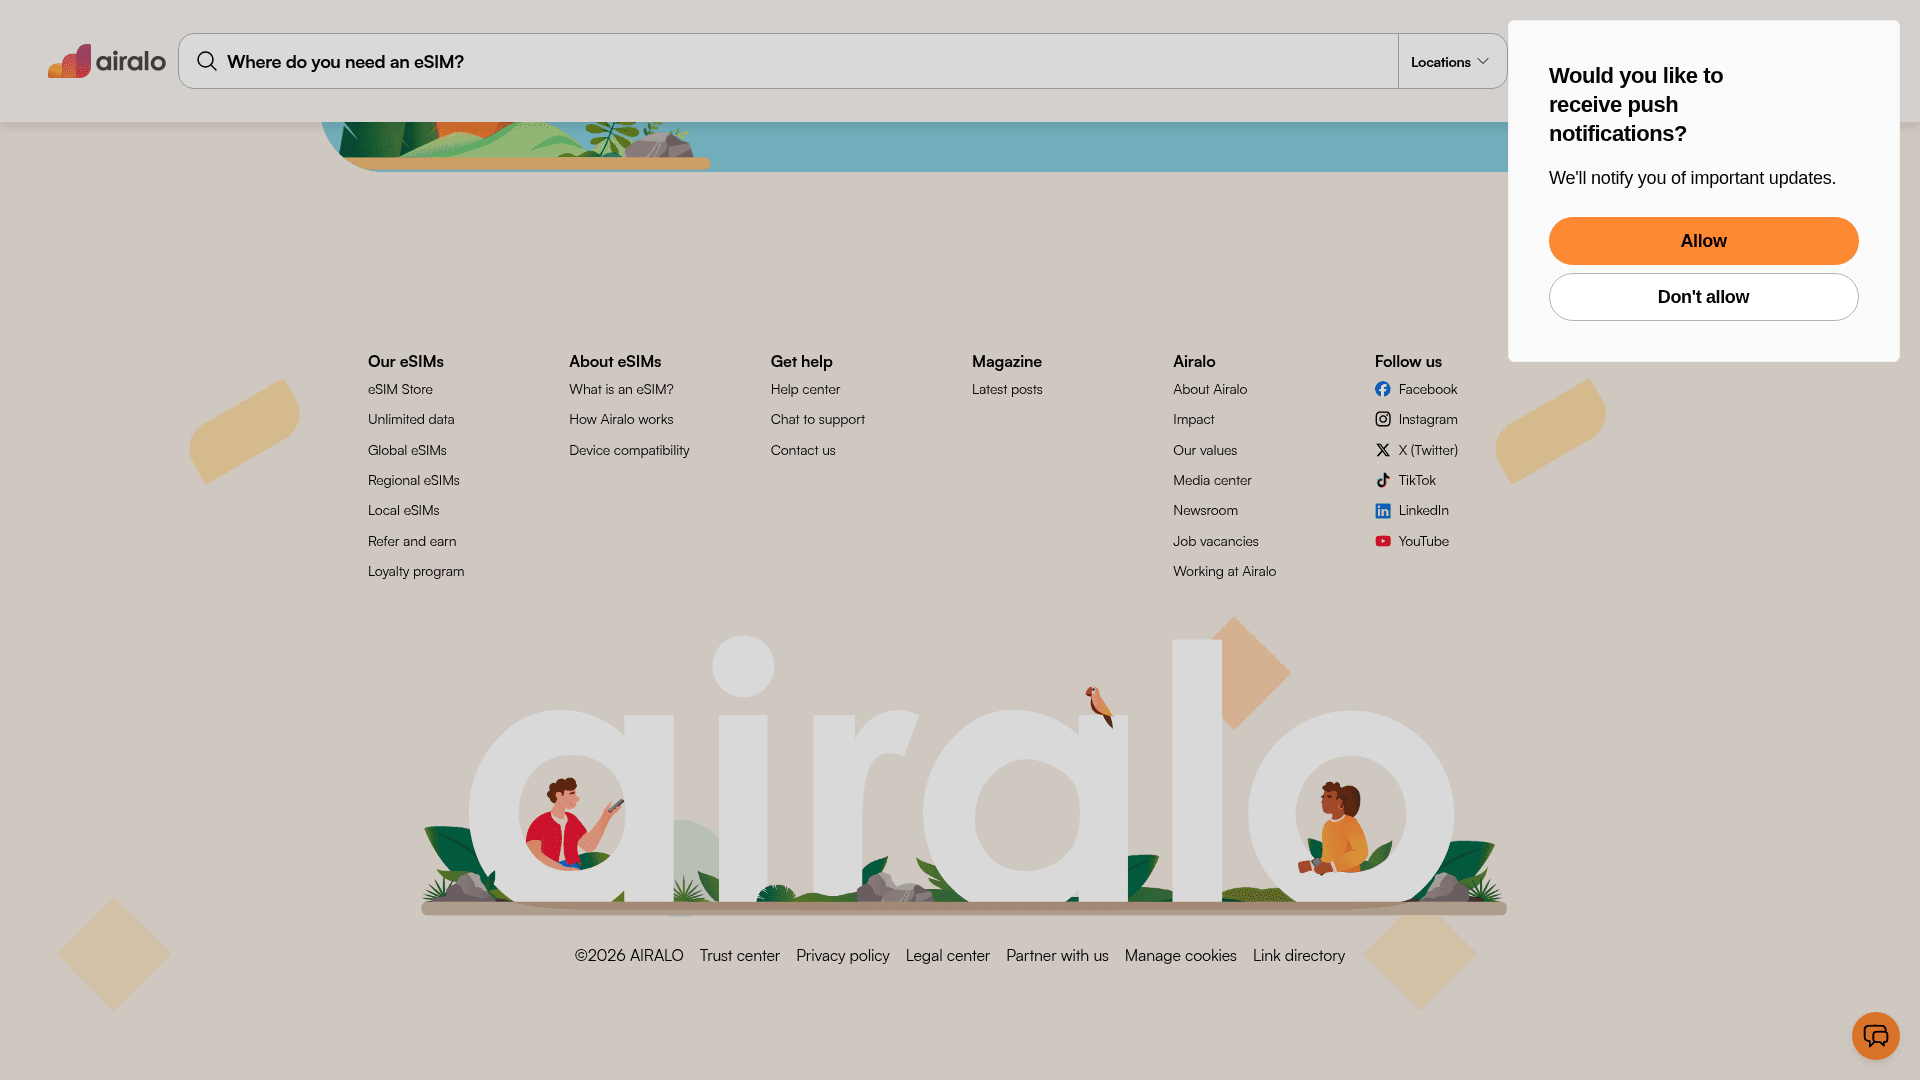Viewport: 1920px width, 1080px height.
Task: Open Privacy policy in footer
Action: pos(842,955)
